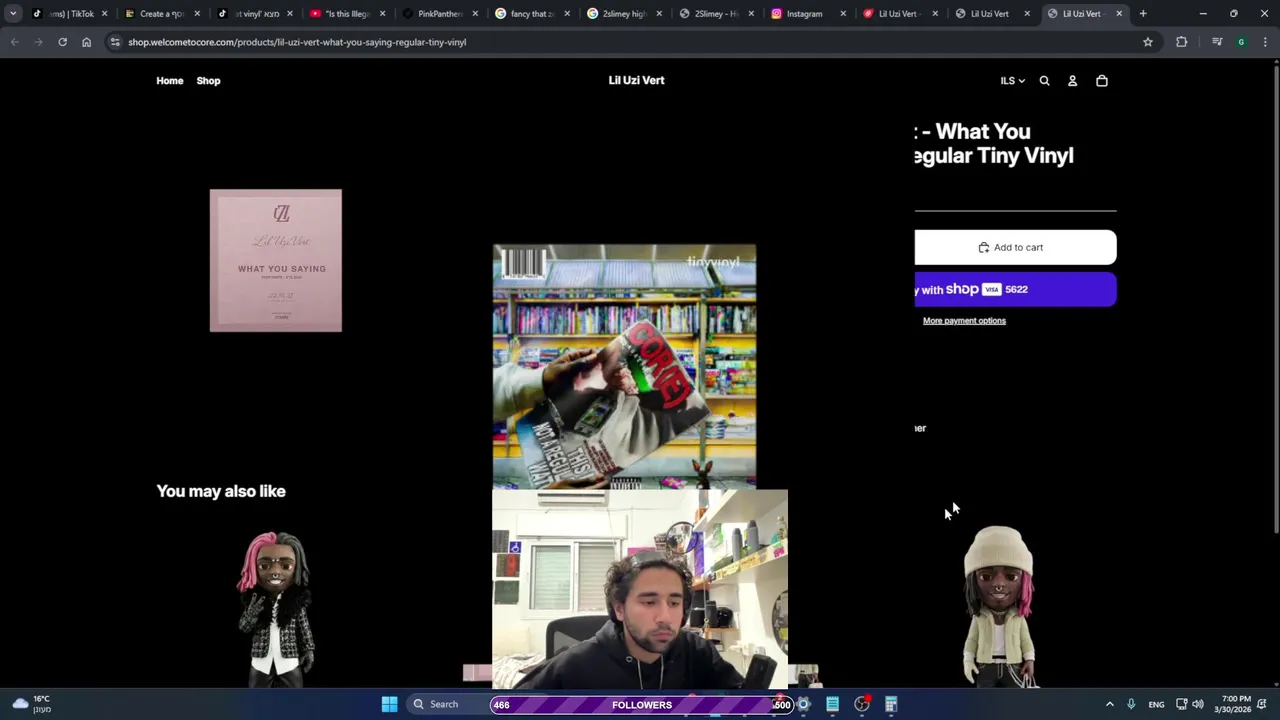Screen dimensions: 1280x720
Task: Expand the tab search dropdown arrow
Action: point(13,14)
